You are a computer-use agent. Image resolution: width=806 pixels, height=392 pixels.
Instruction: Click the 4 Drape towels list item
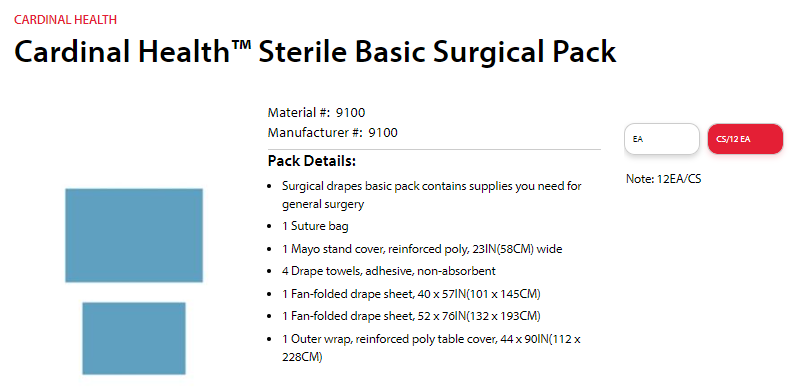[389, 271]
